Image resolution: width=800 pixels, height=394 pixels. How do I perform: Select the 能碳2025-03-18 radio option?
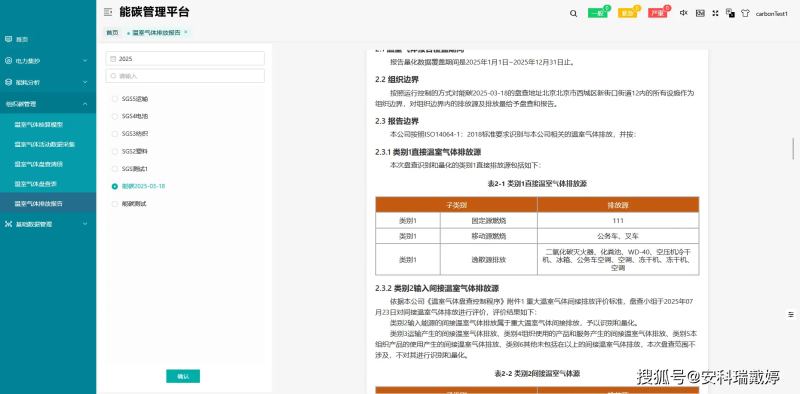tap(115, 187)
